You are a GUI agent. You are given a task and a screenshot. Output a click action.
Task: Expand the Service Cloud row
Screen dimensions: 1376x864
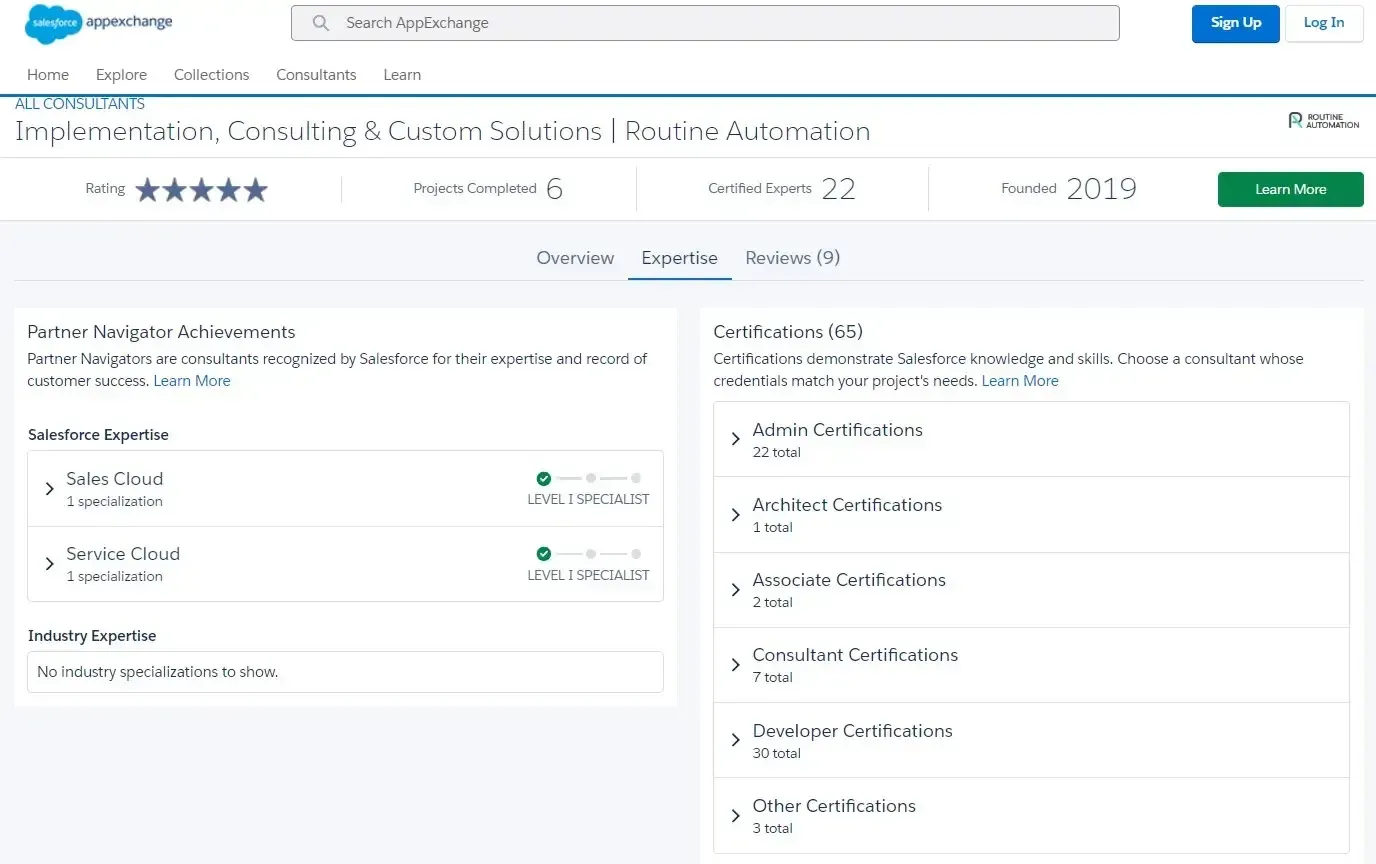(x=345, y=564)
